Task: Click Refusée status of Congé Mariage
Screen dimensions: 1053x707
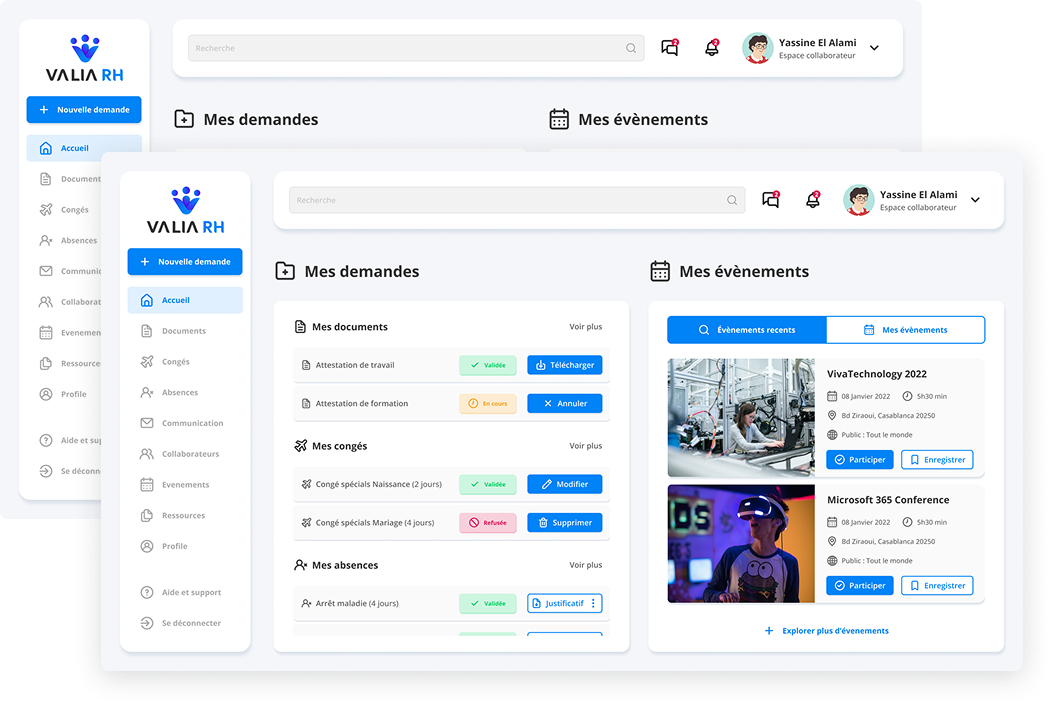Action: (x=488, y=522)
